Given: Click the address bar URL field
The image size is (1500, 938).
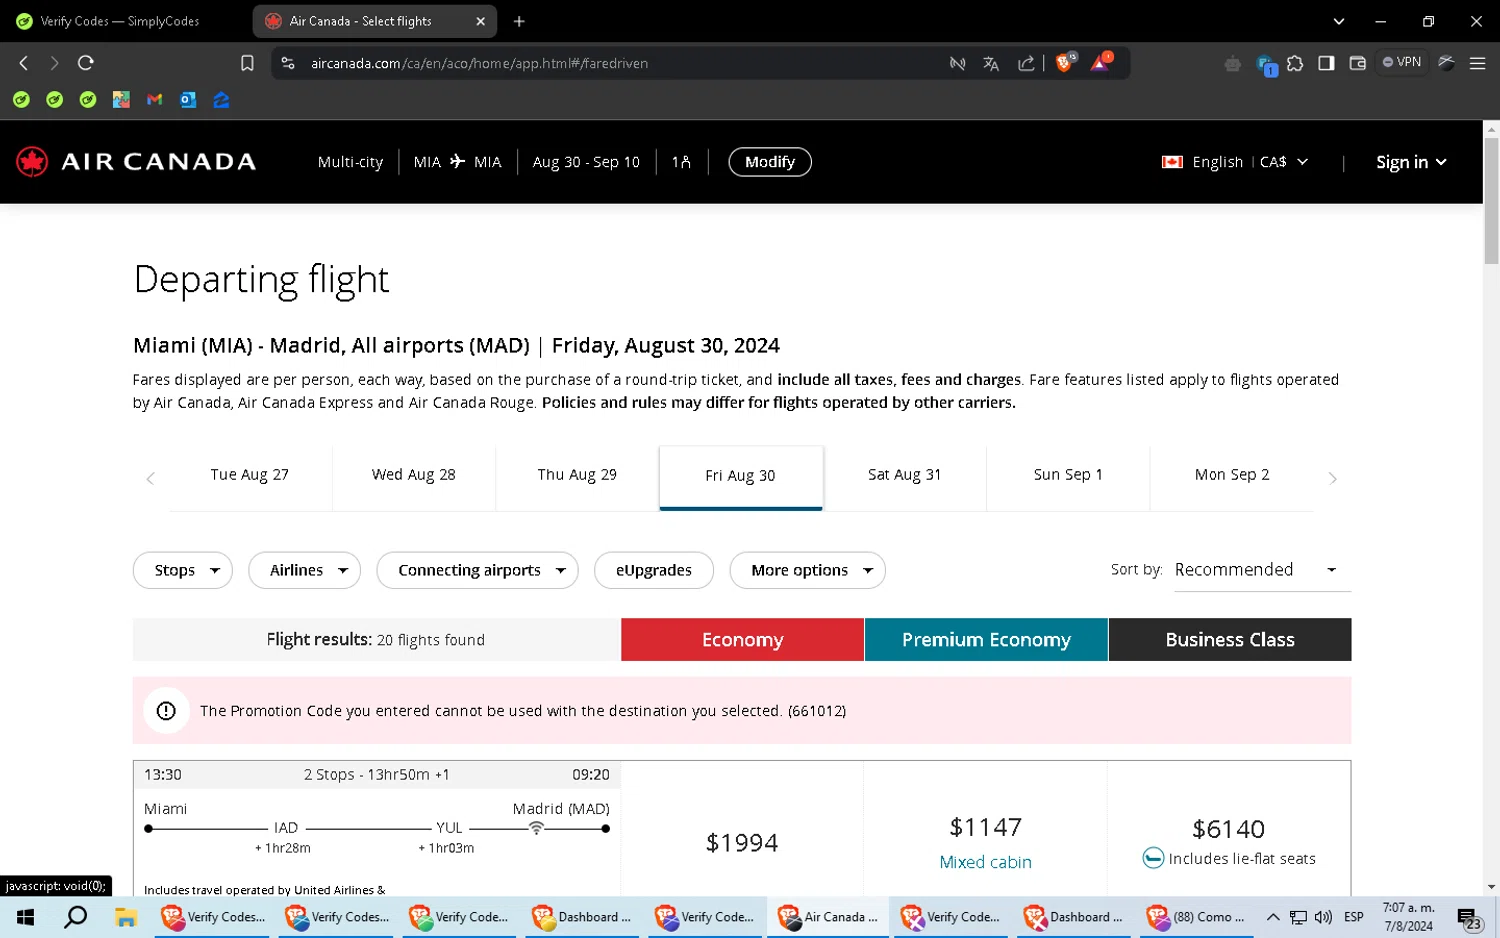Looking at the screenshot, I should [x=620, y=63].
